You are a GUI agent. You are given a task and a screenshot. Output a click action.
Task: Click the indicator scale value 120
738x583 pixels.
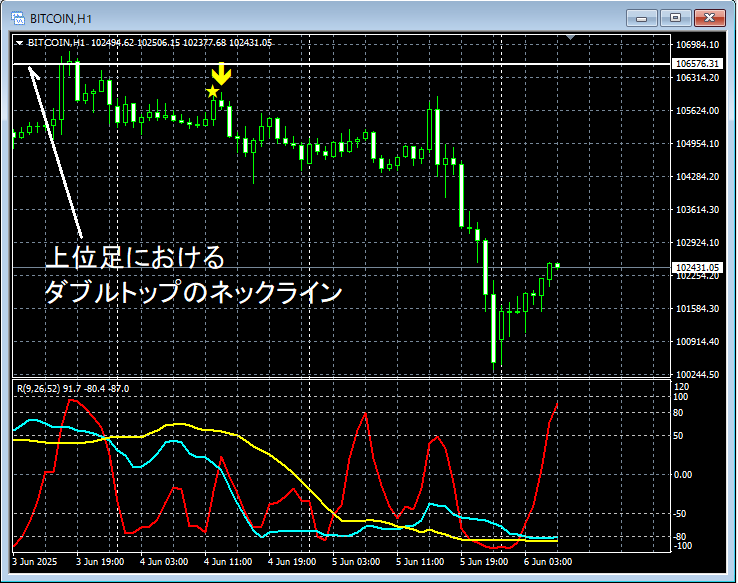[x=682, y=387]
